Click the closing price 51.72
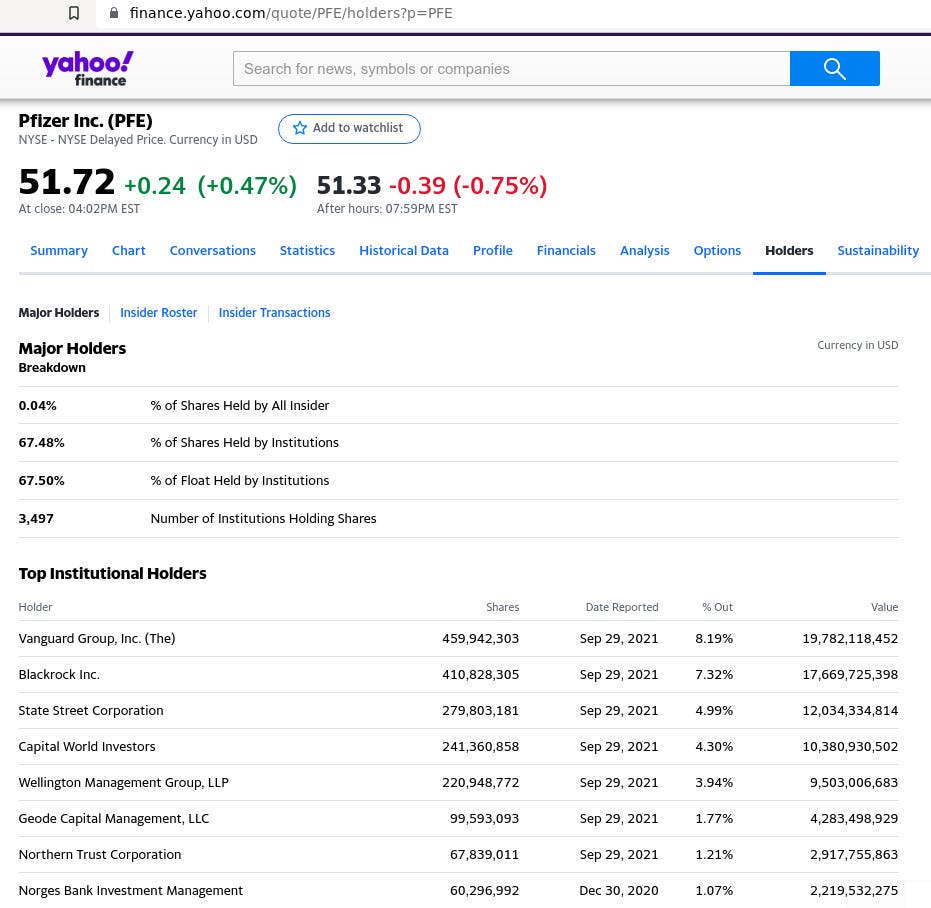This screenshot has width=931, height=908. pos(66,182)
